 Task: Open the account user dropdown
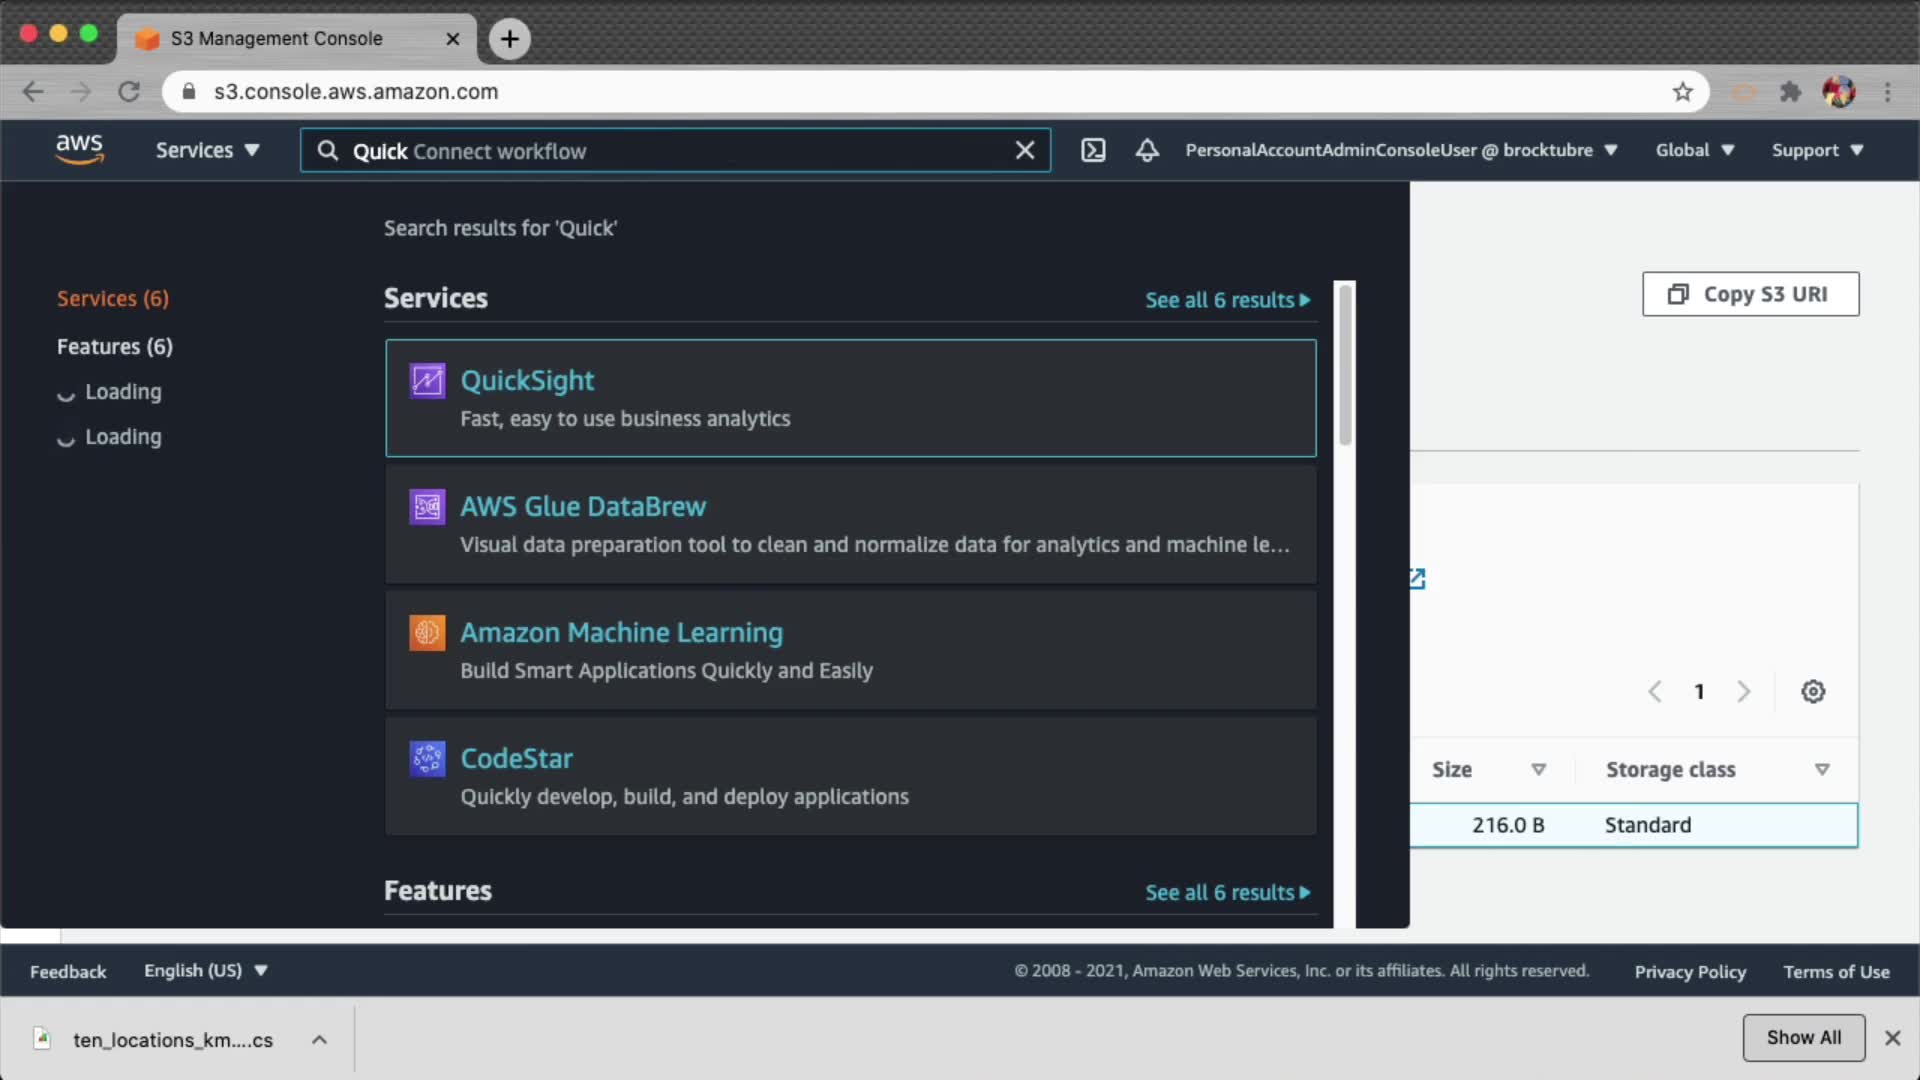coord(1400,150)
